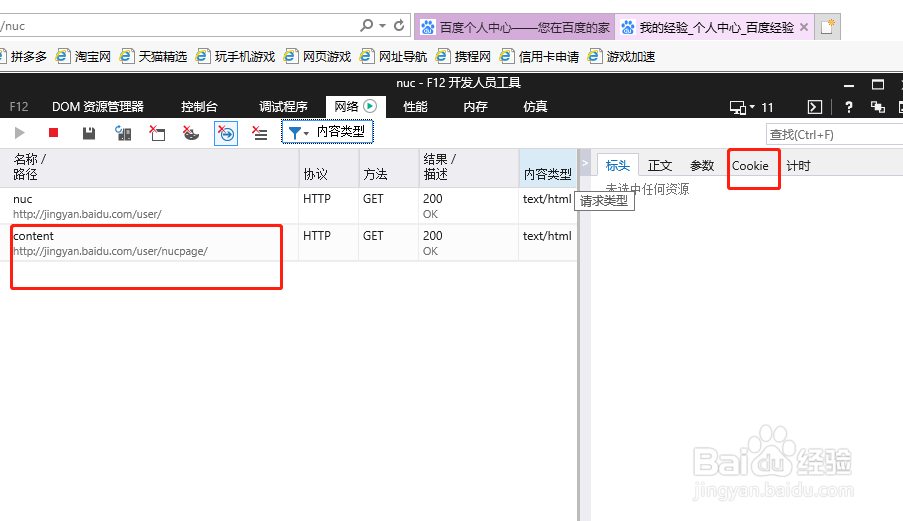Viewport: 903px width, 521px height.
Task: Clear browser cache via the window-with-X icon
Action: click(157, 134)
